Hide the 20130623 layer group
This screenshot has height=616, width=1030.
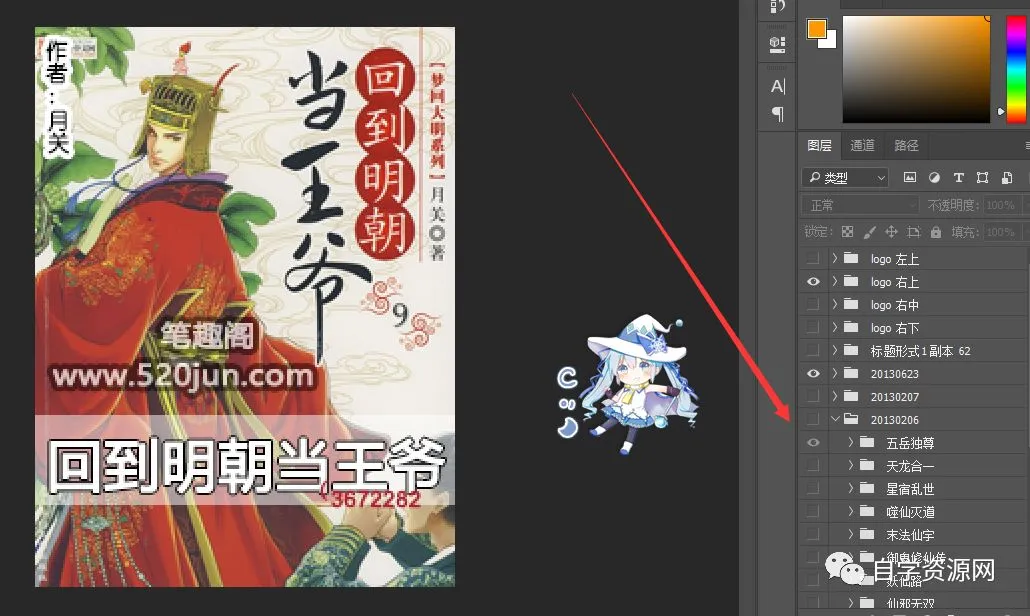(x=813, y=373)
